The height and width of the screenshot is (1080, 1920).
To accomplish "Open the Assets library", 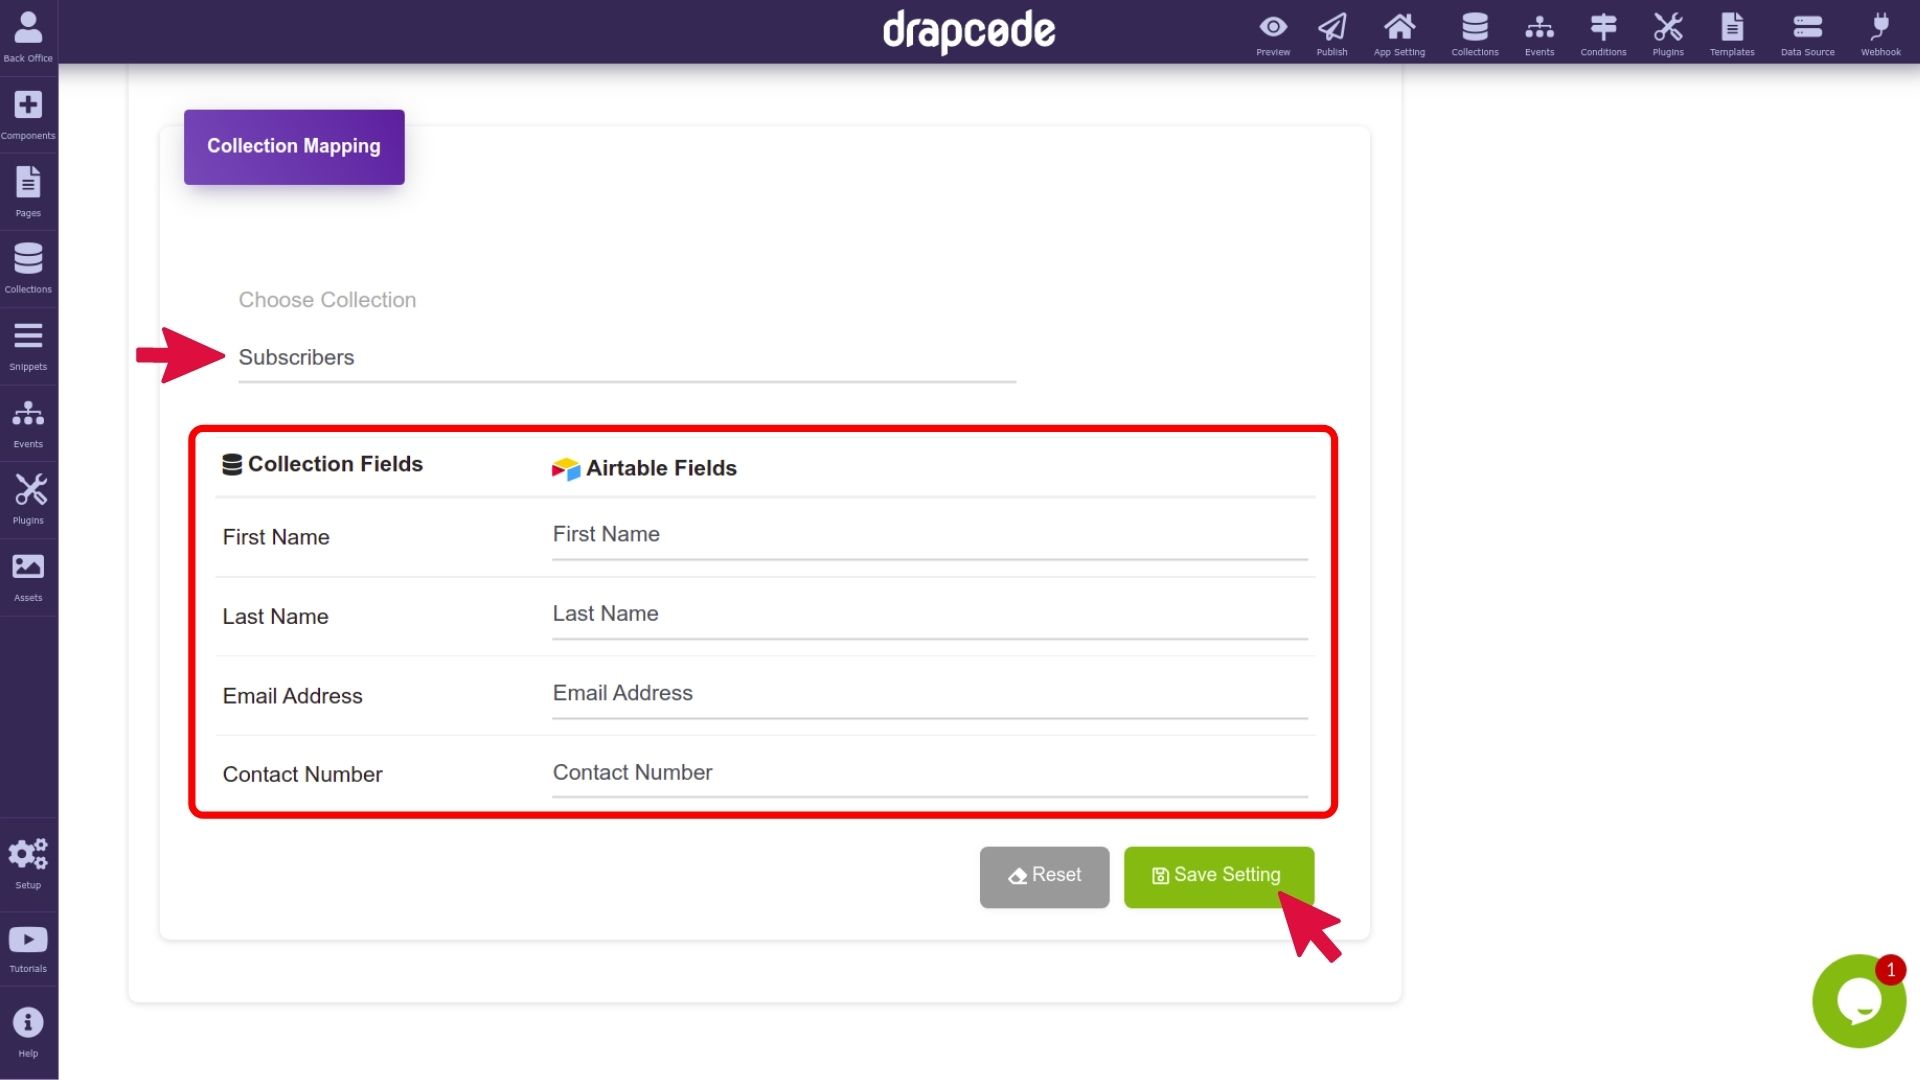I will click(28, 578).
